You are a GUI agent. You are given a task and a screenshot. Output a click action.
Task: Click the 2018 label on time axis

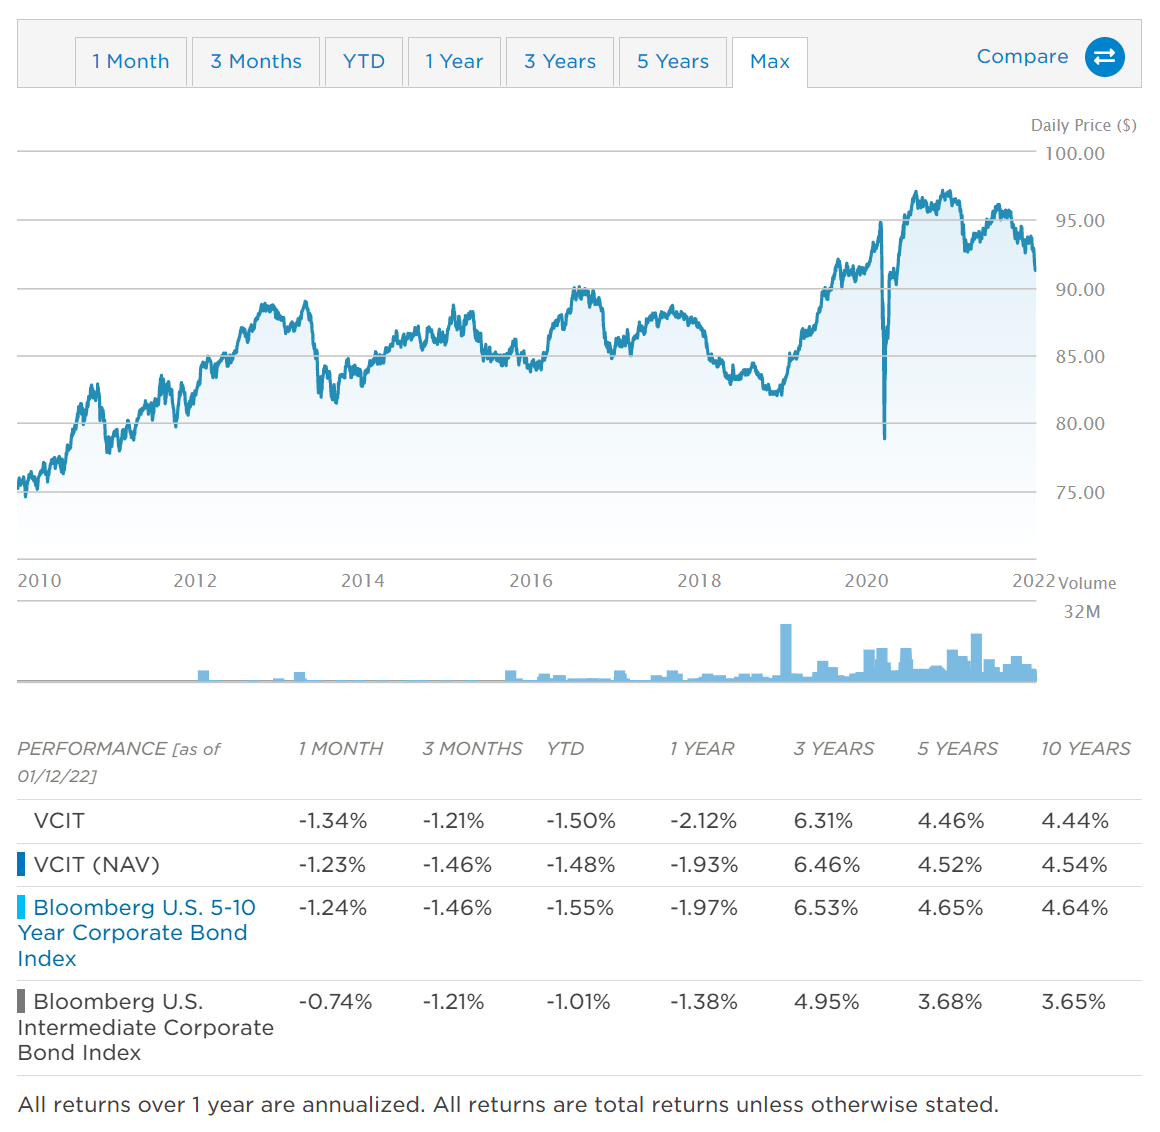coord(699,581)
